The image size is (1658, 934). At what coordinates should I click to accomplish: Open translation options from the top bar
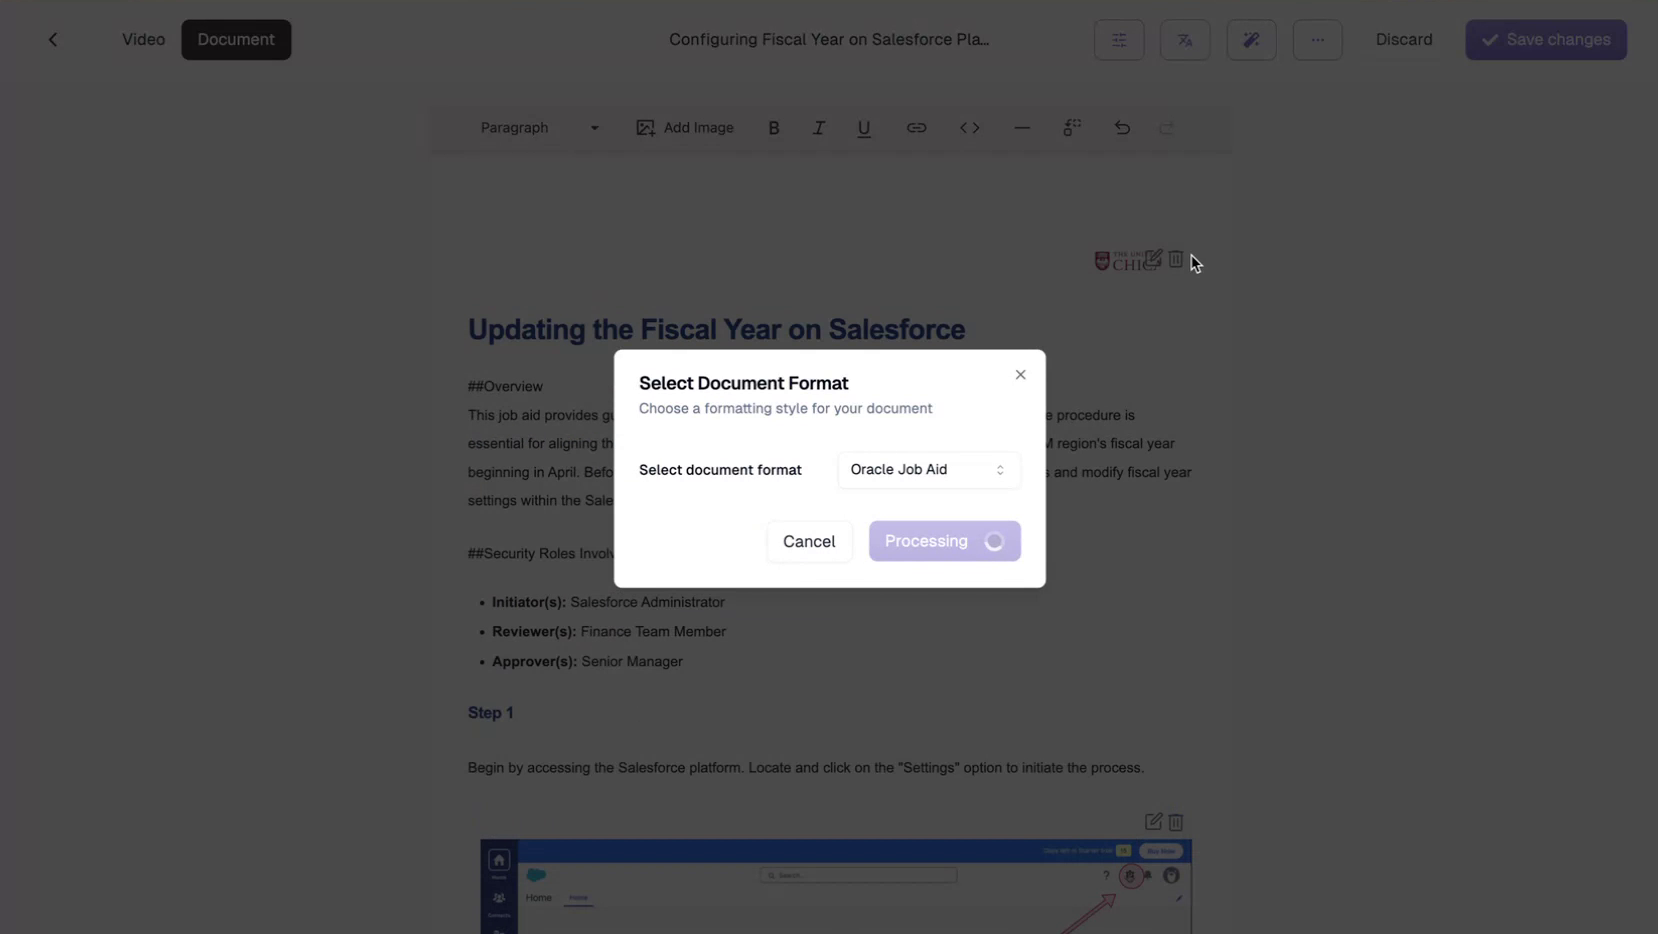point(1185,39)
